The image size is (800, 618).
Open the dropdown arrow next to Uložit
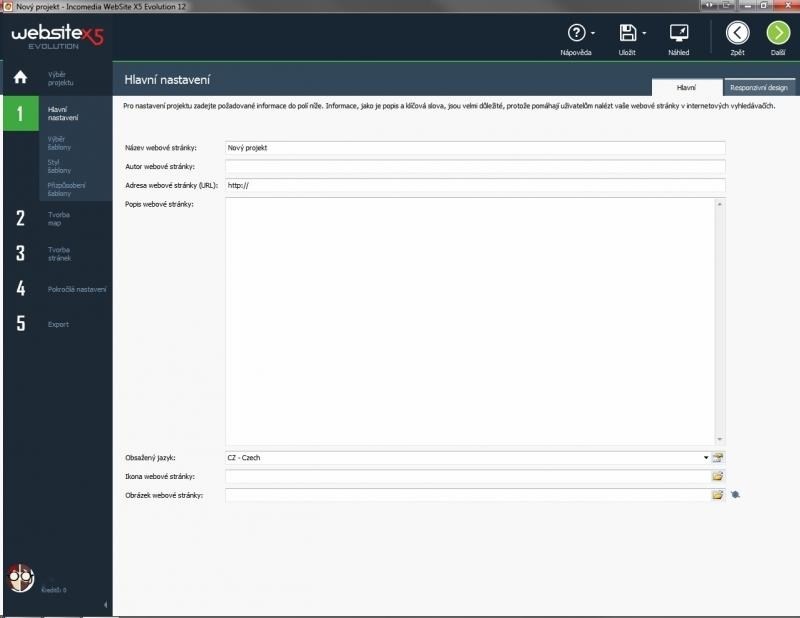pos(644,33)
